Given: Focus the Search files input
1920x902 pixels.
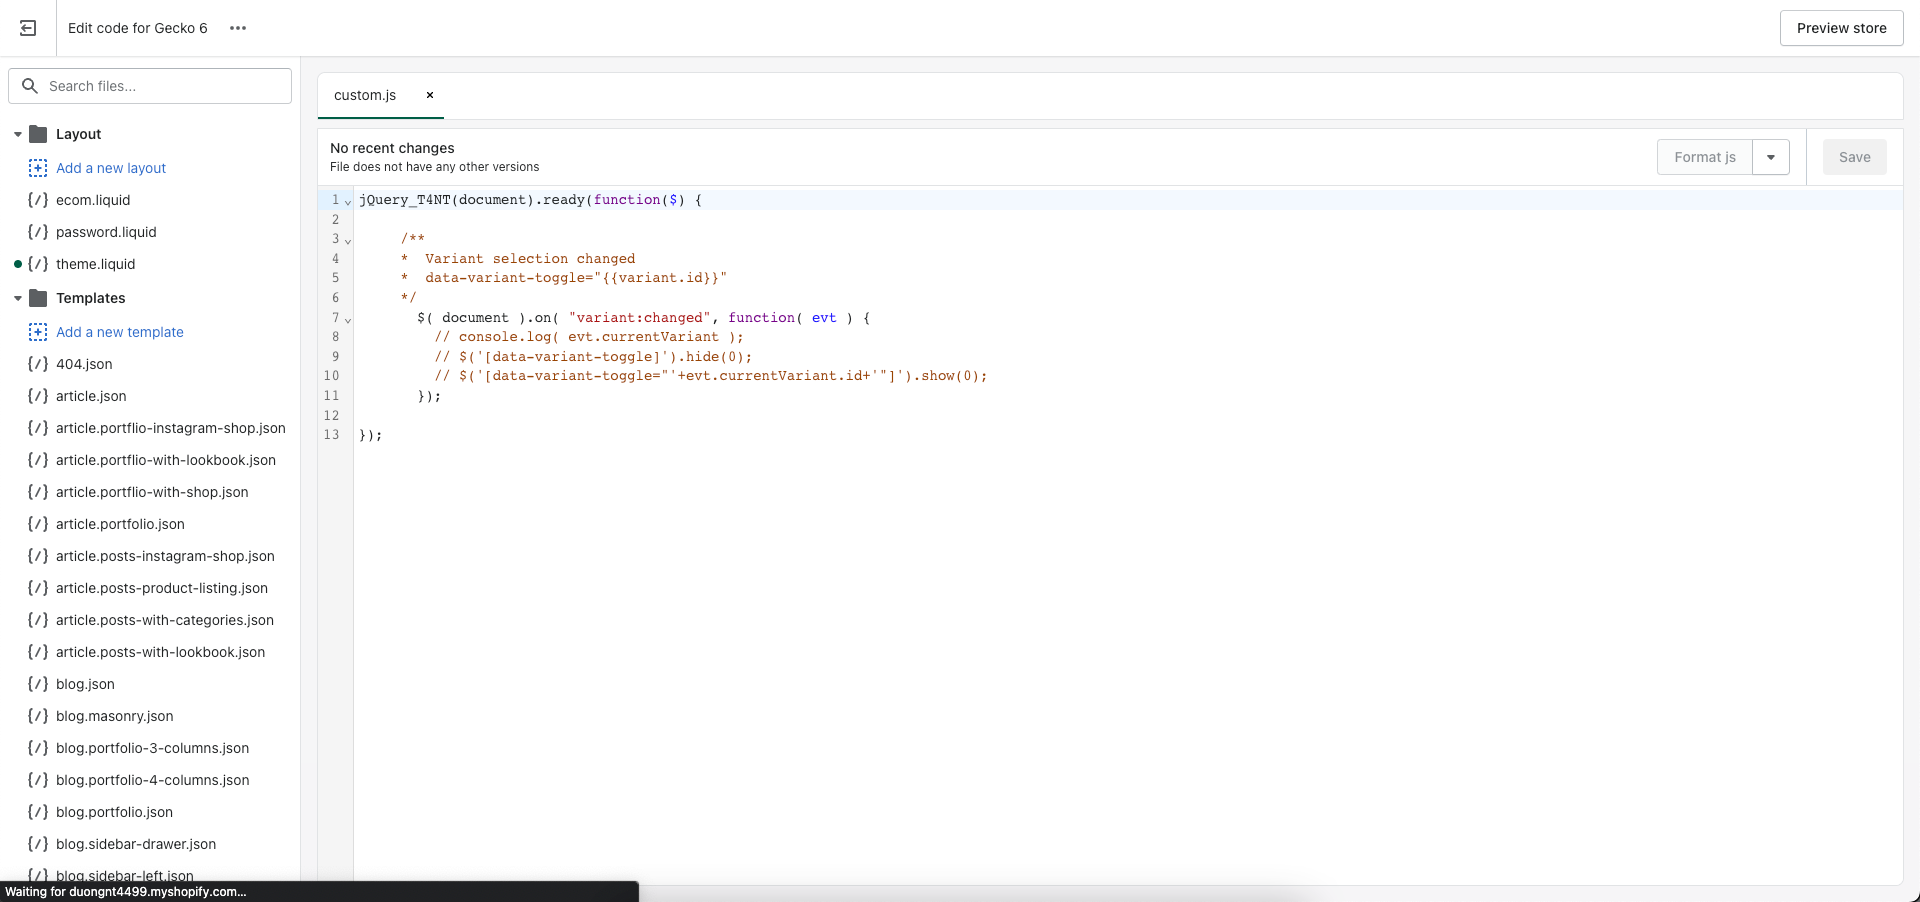Looking at the screenshot, I should (150, 86).
